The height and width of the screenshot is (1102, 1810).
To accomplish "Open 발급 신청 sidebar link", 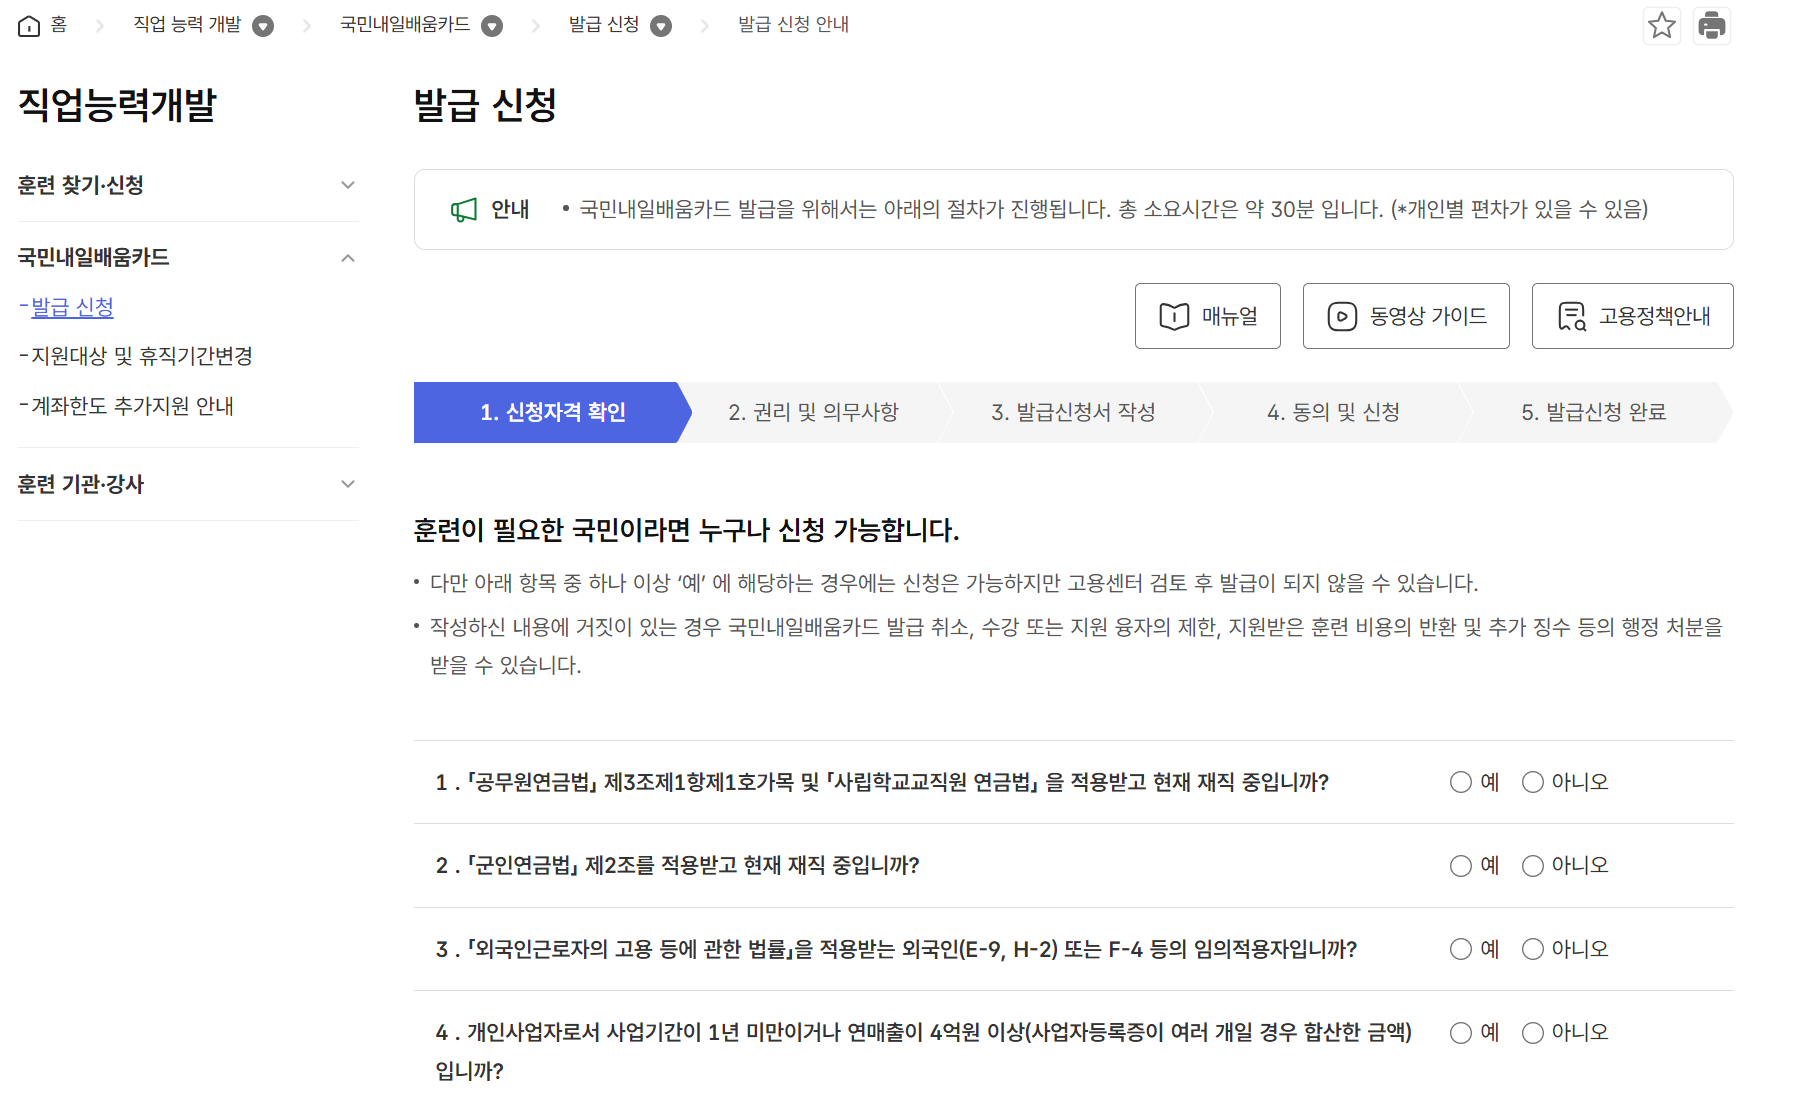I will [72, 307].
